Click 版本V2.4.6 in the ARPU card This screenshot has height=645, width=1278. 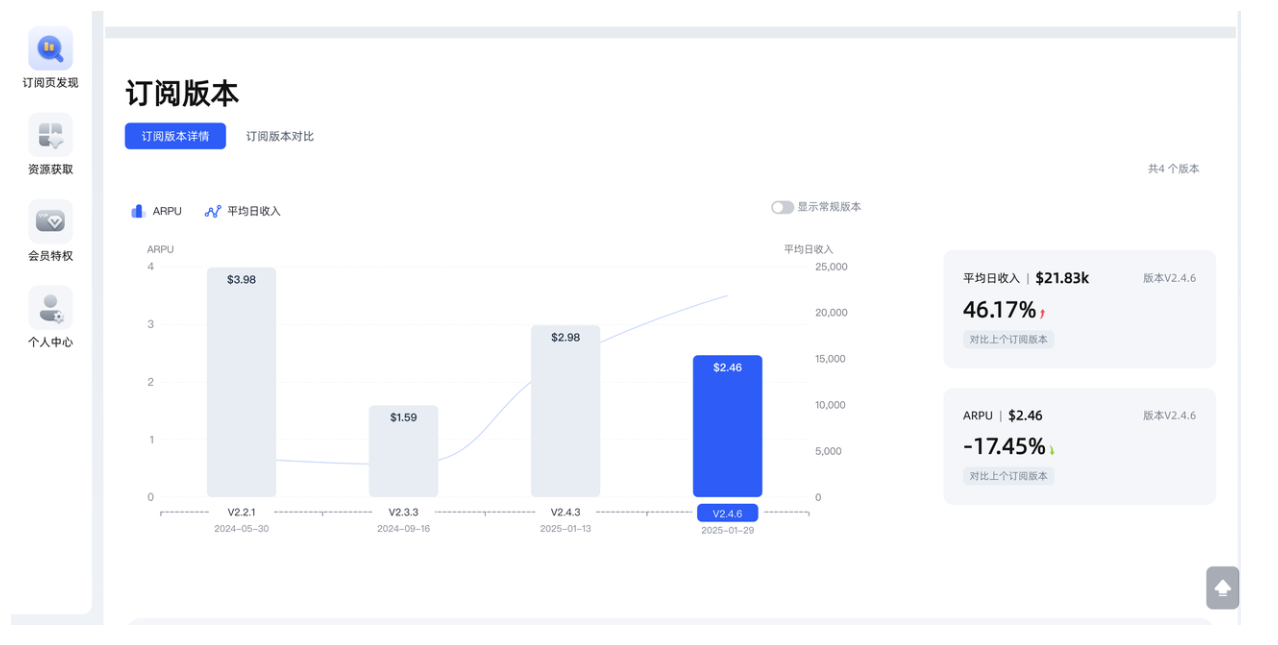(x=1169, y=415)
